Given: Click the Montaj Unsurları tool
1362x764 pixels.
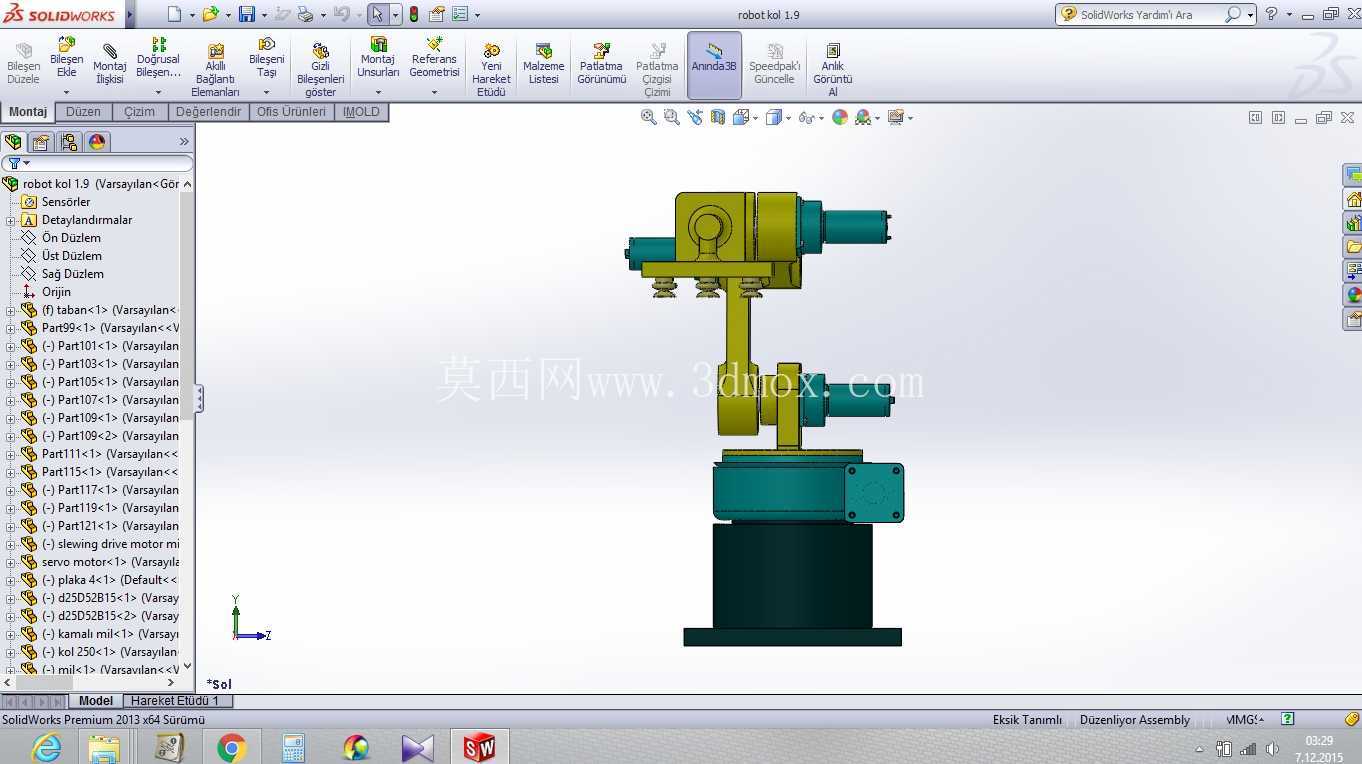Looking at the screenshot, I should [x=378, y=59].
